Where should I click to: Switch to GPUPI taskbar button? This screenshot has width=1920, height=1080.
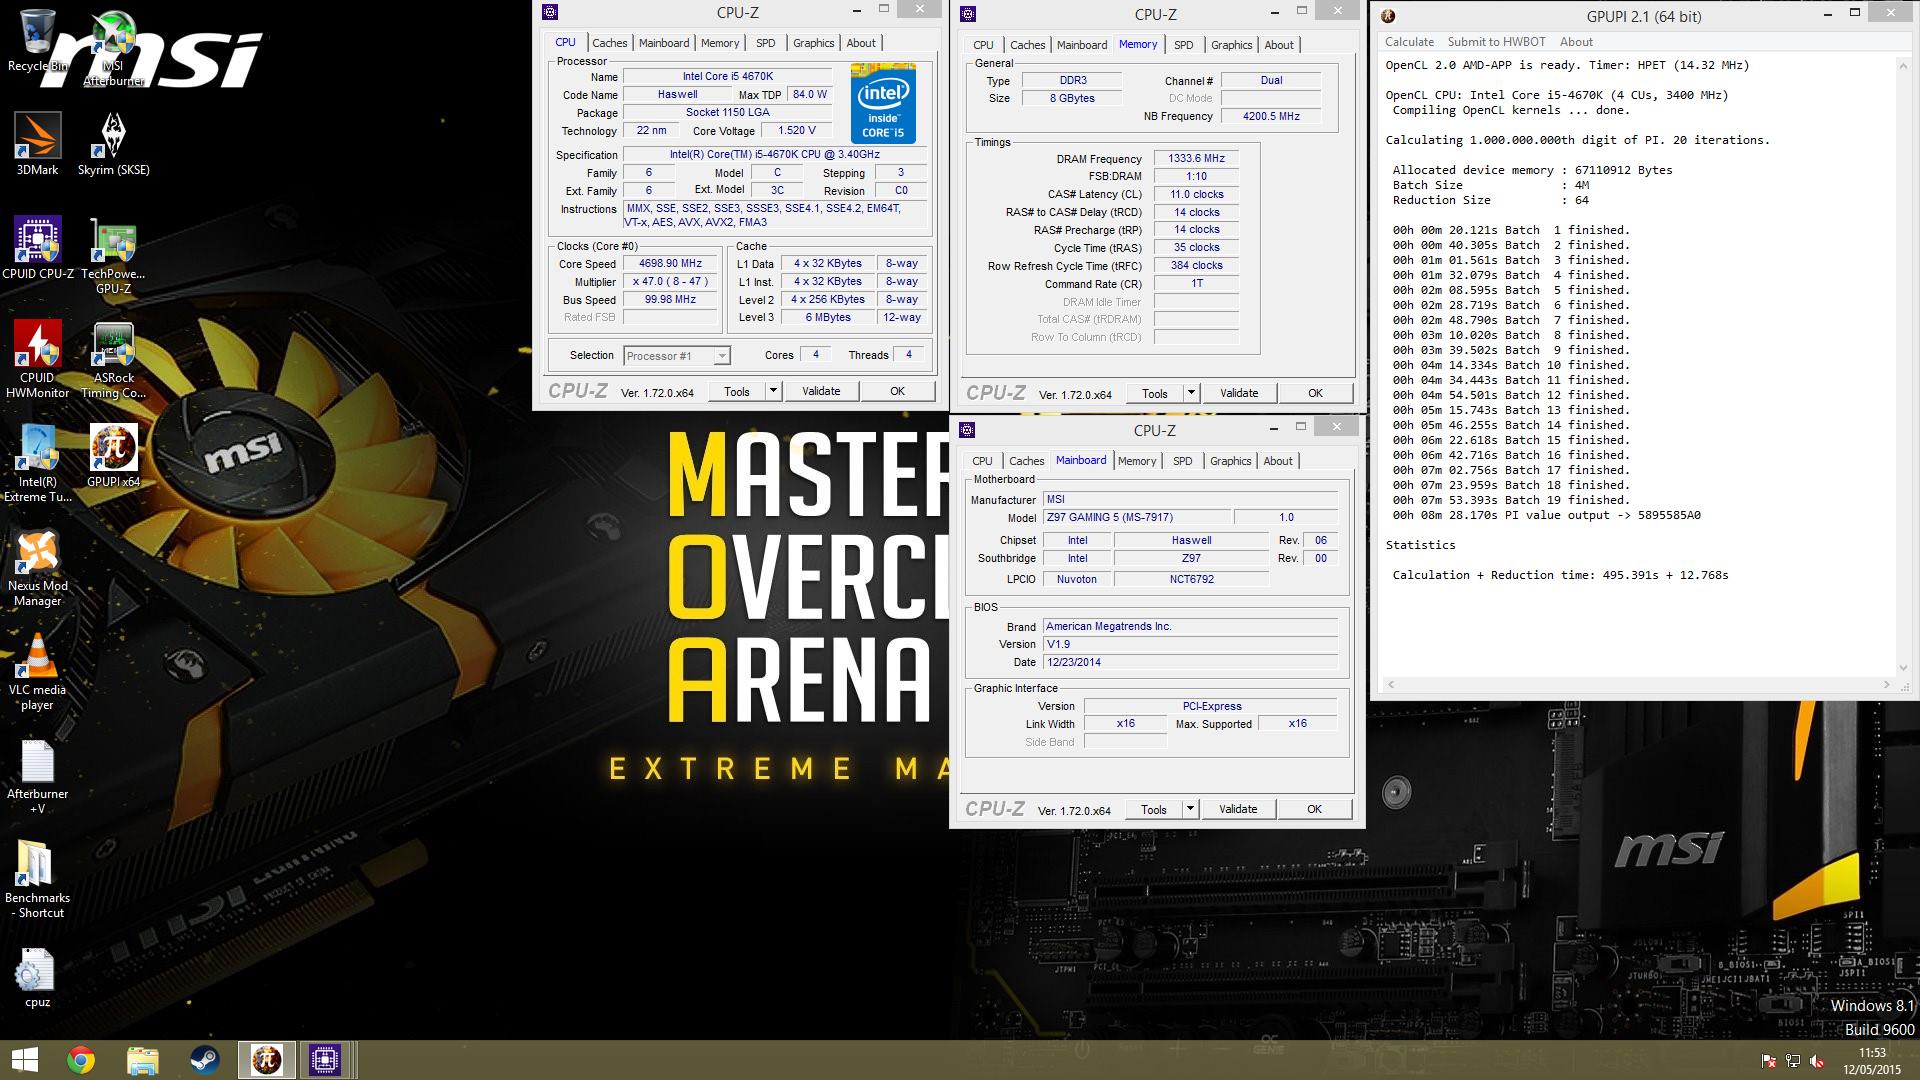coord(267,1060)
